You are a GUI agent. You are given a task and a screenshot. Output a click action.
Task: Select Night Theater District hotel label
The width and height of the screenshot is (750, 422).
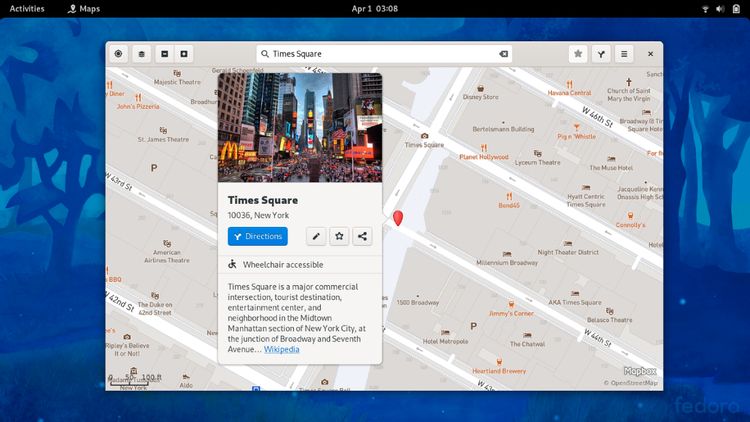(568, 252)
